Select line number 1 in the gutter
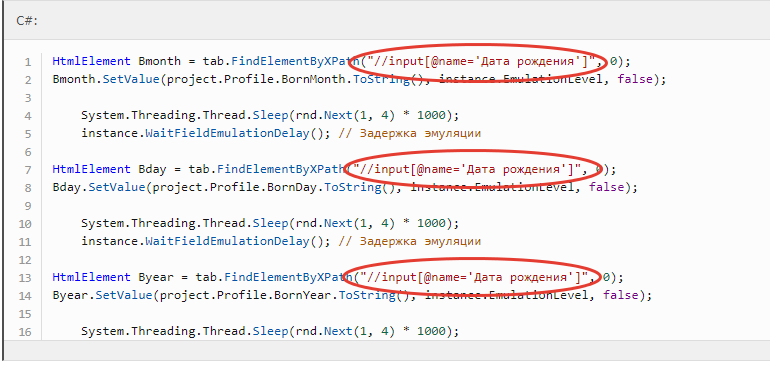This screenshot has width=770, height=379. (x=28, y=62)
